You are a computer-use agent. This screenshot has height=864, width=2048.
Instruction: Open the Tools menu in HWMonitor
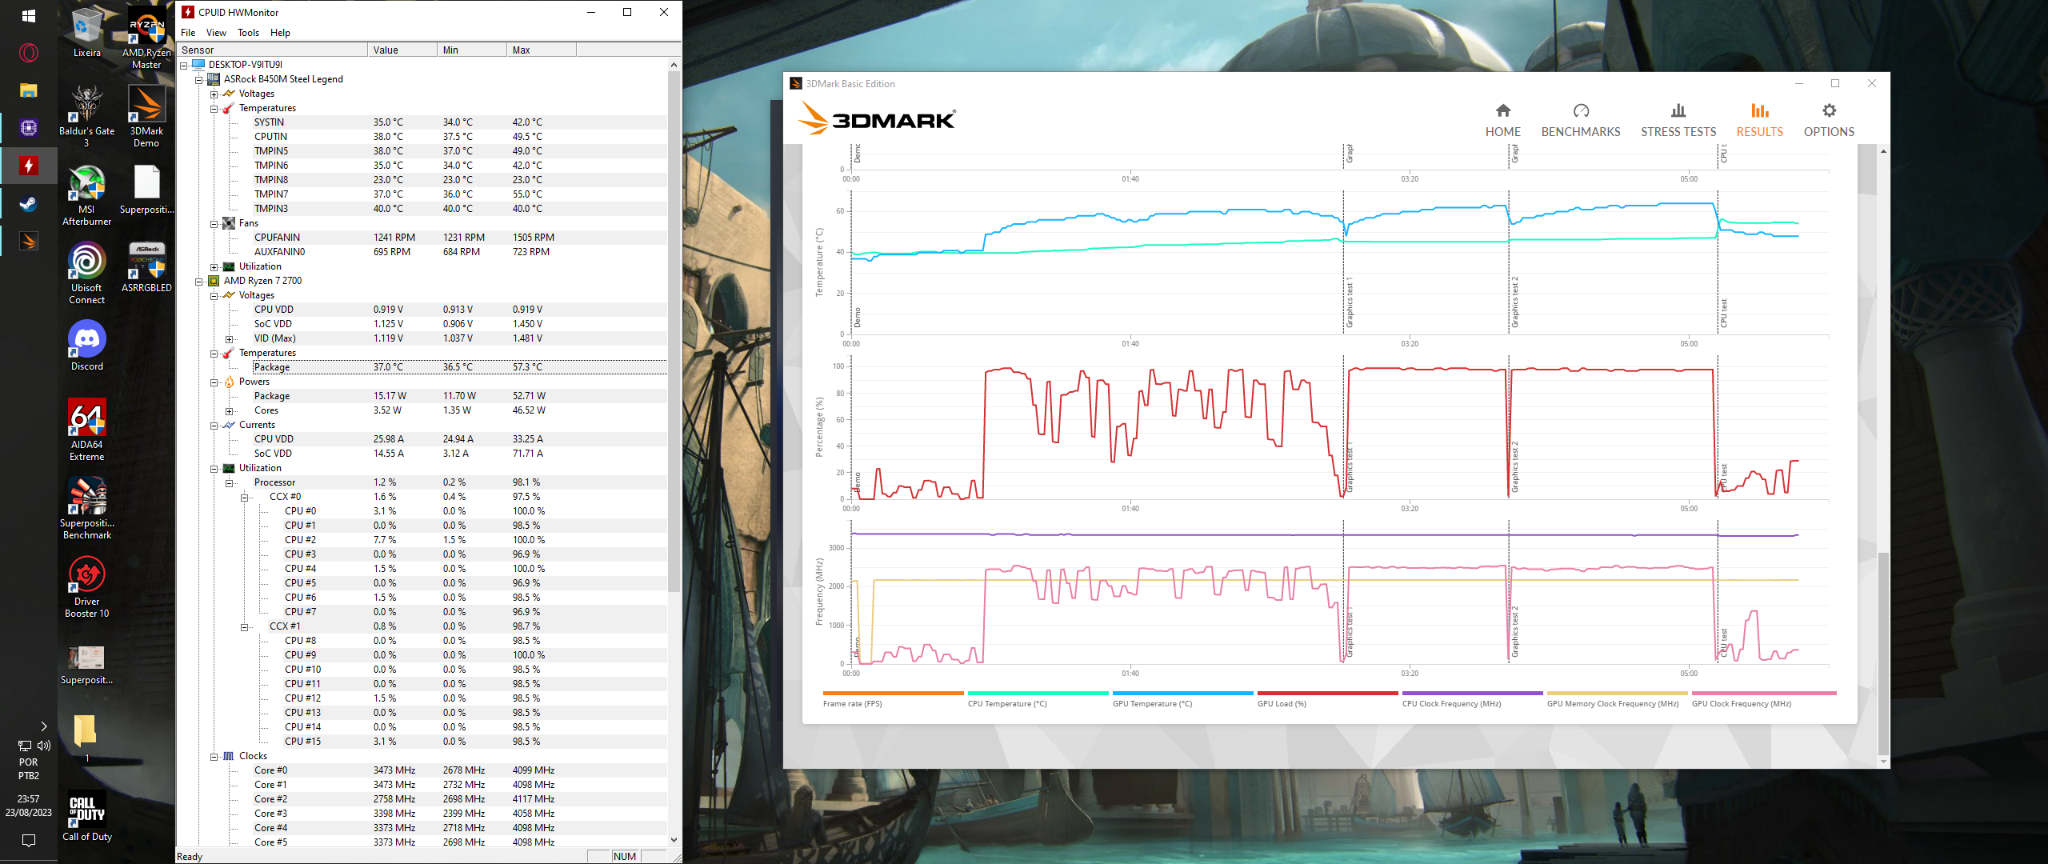248,33
